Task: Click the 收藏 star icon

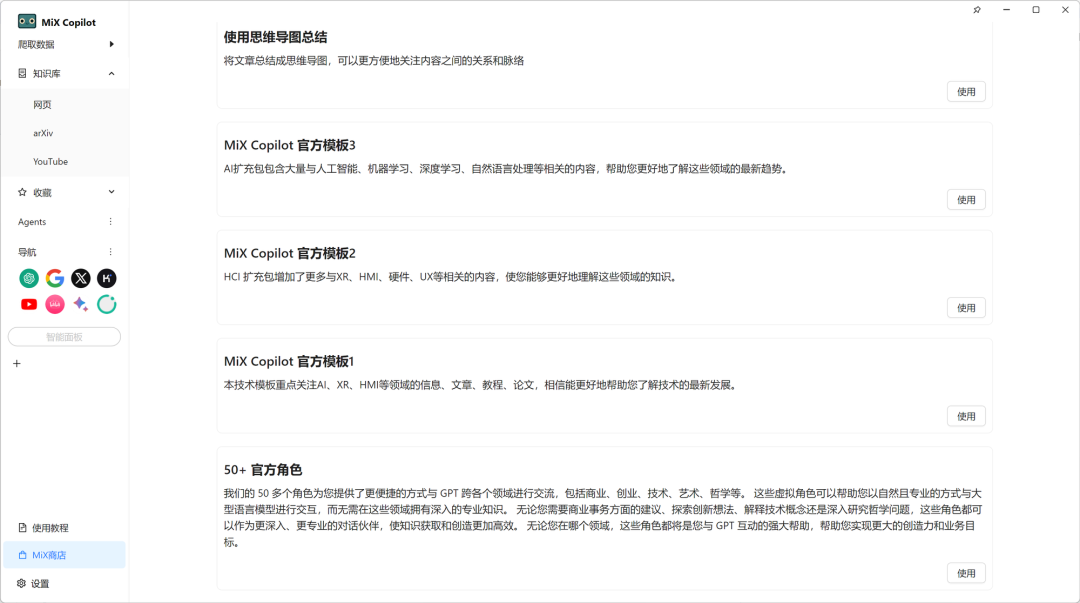Action: pyautogui.click(x=22, y=192)
